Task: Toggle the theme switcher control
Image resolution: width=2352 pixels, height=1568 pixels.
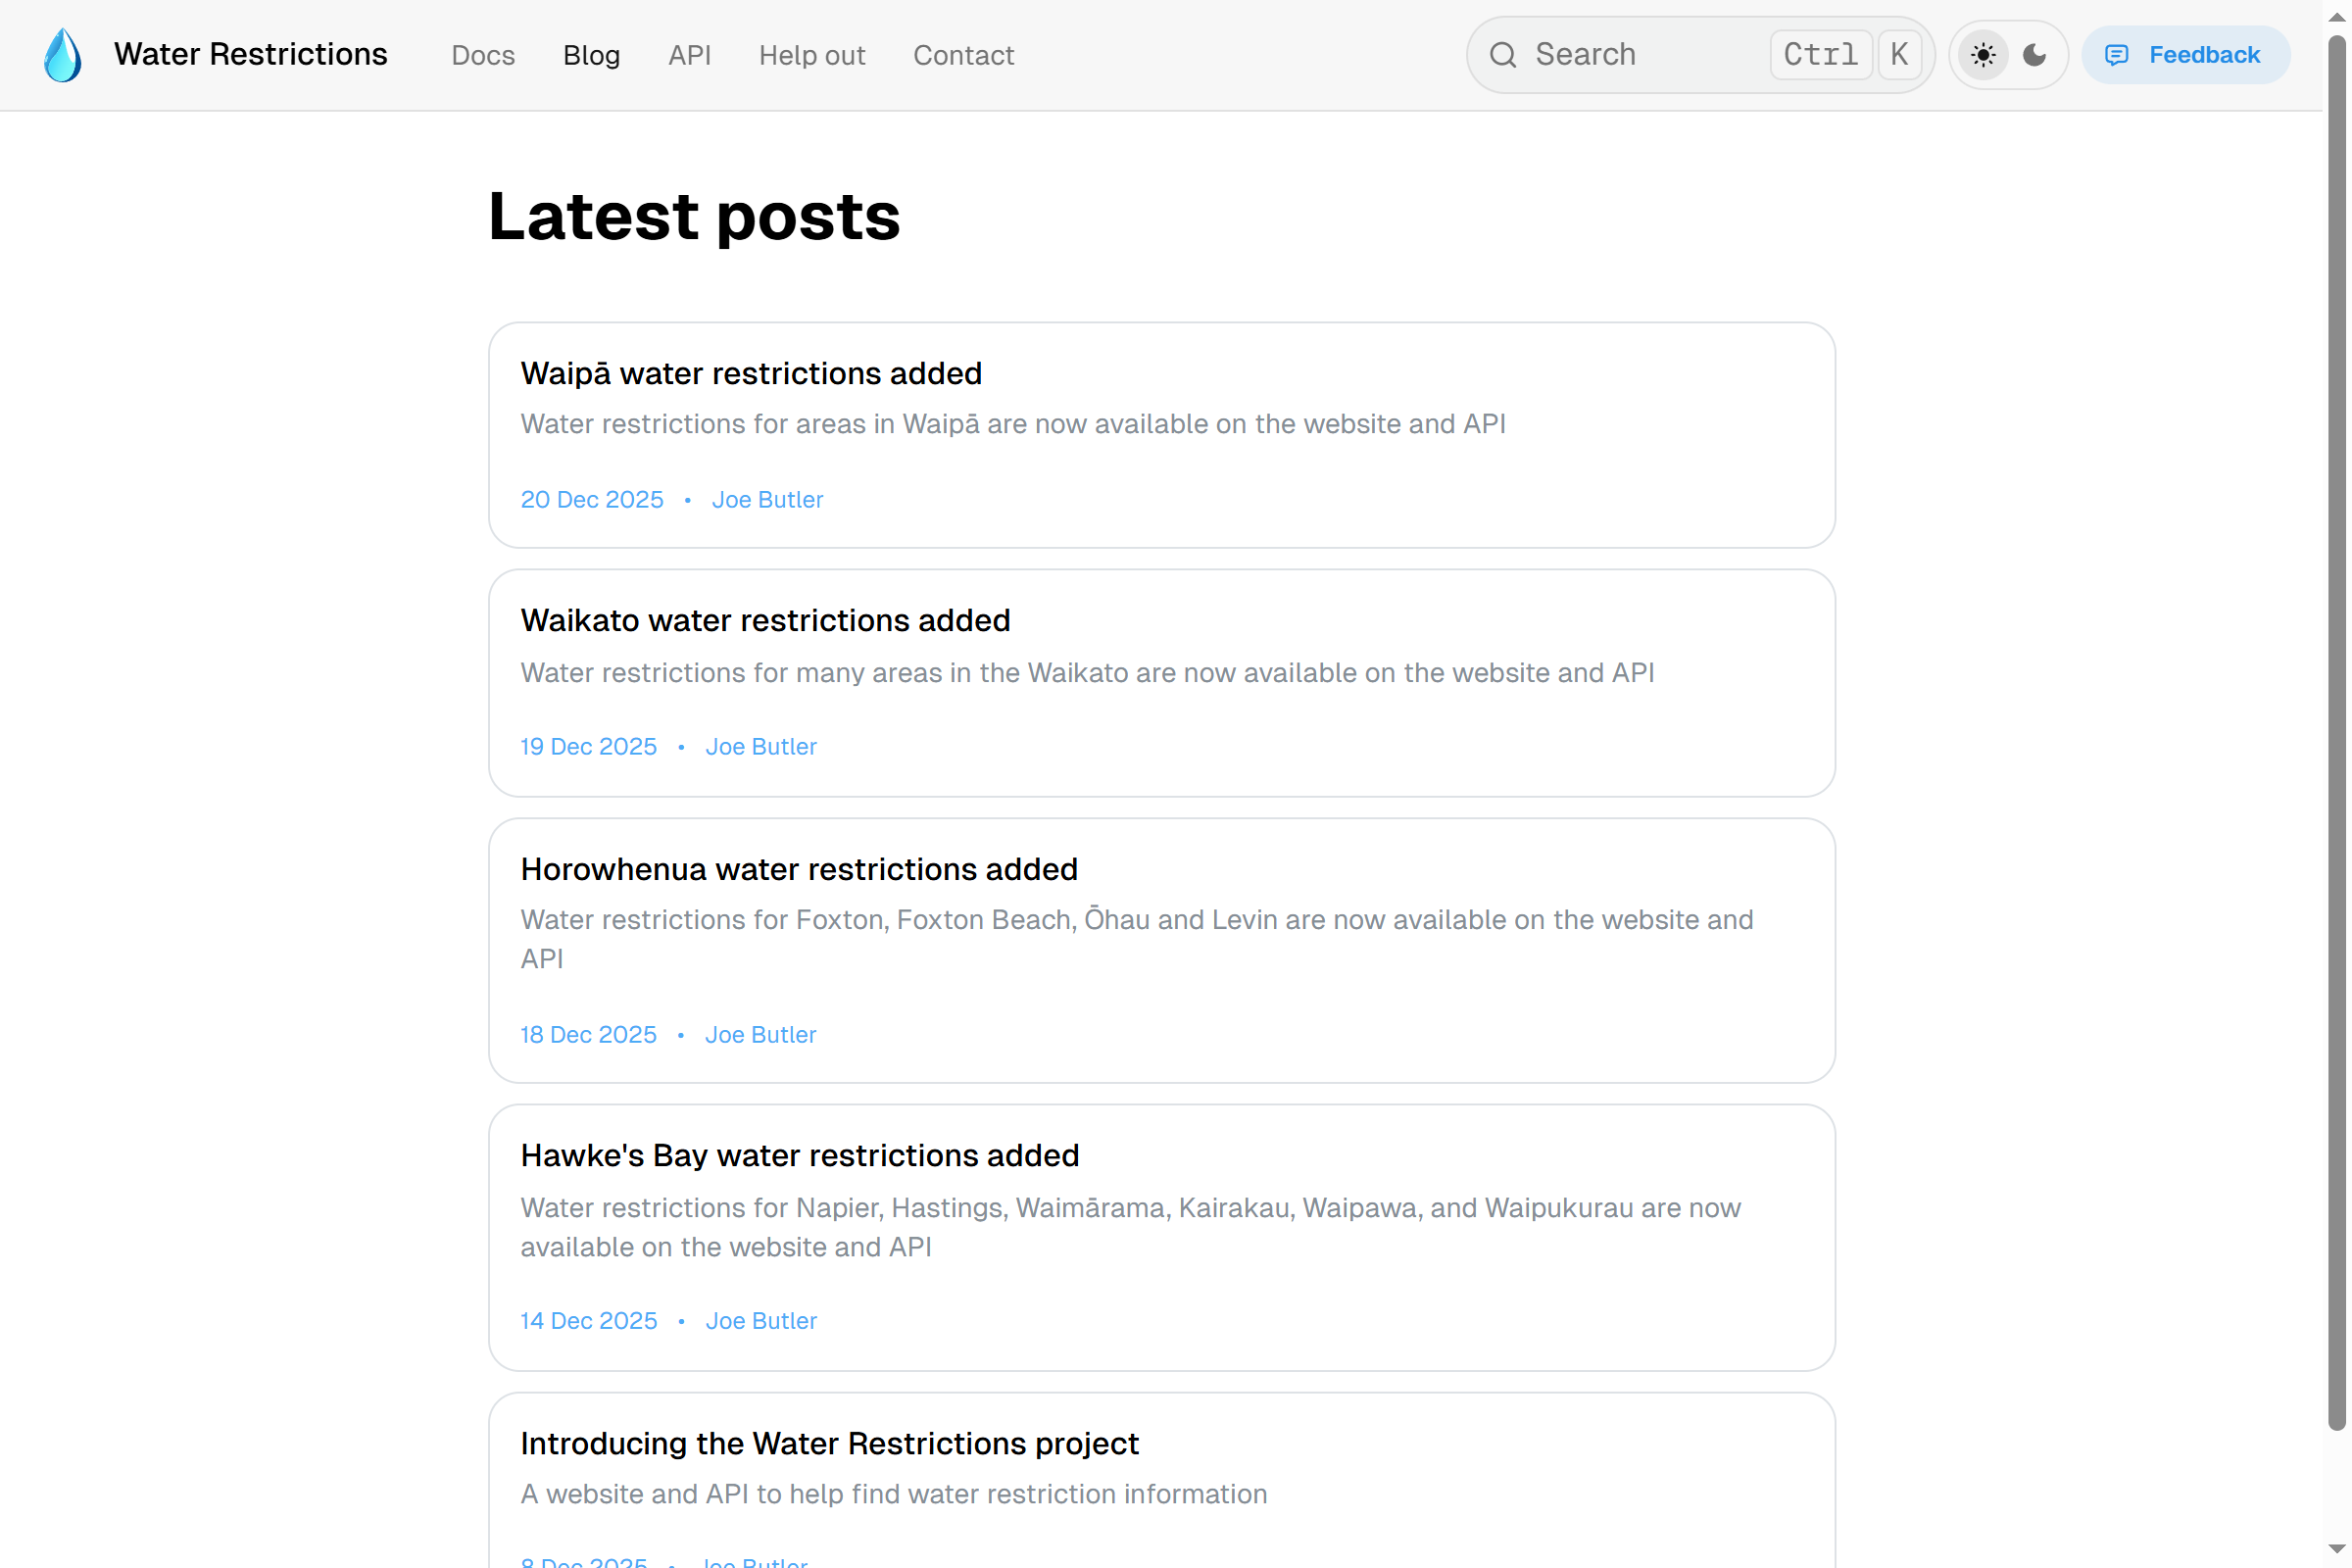Action: point(2008,55)
